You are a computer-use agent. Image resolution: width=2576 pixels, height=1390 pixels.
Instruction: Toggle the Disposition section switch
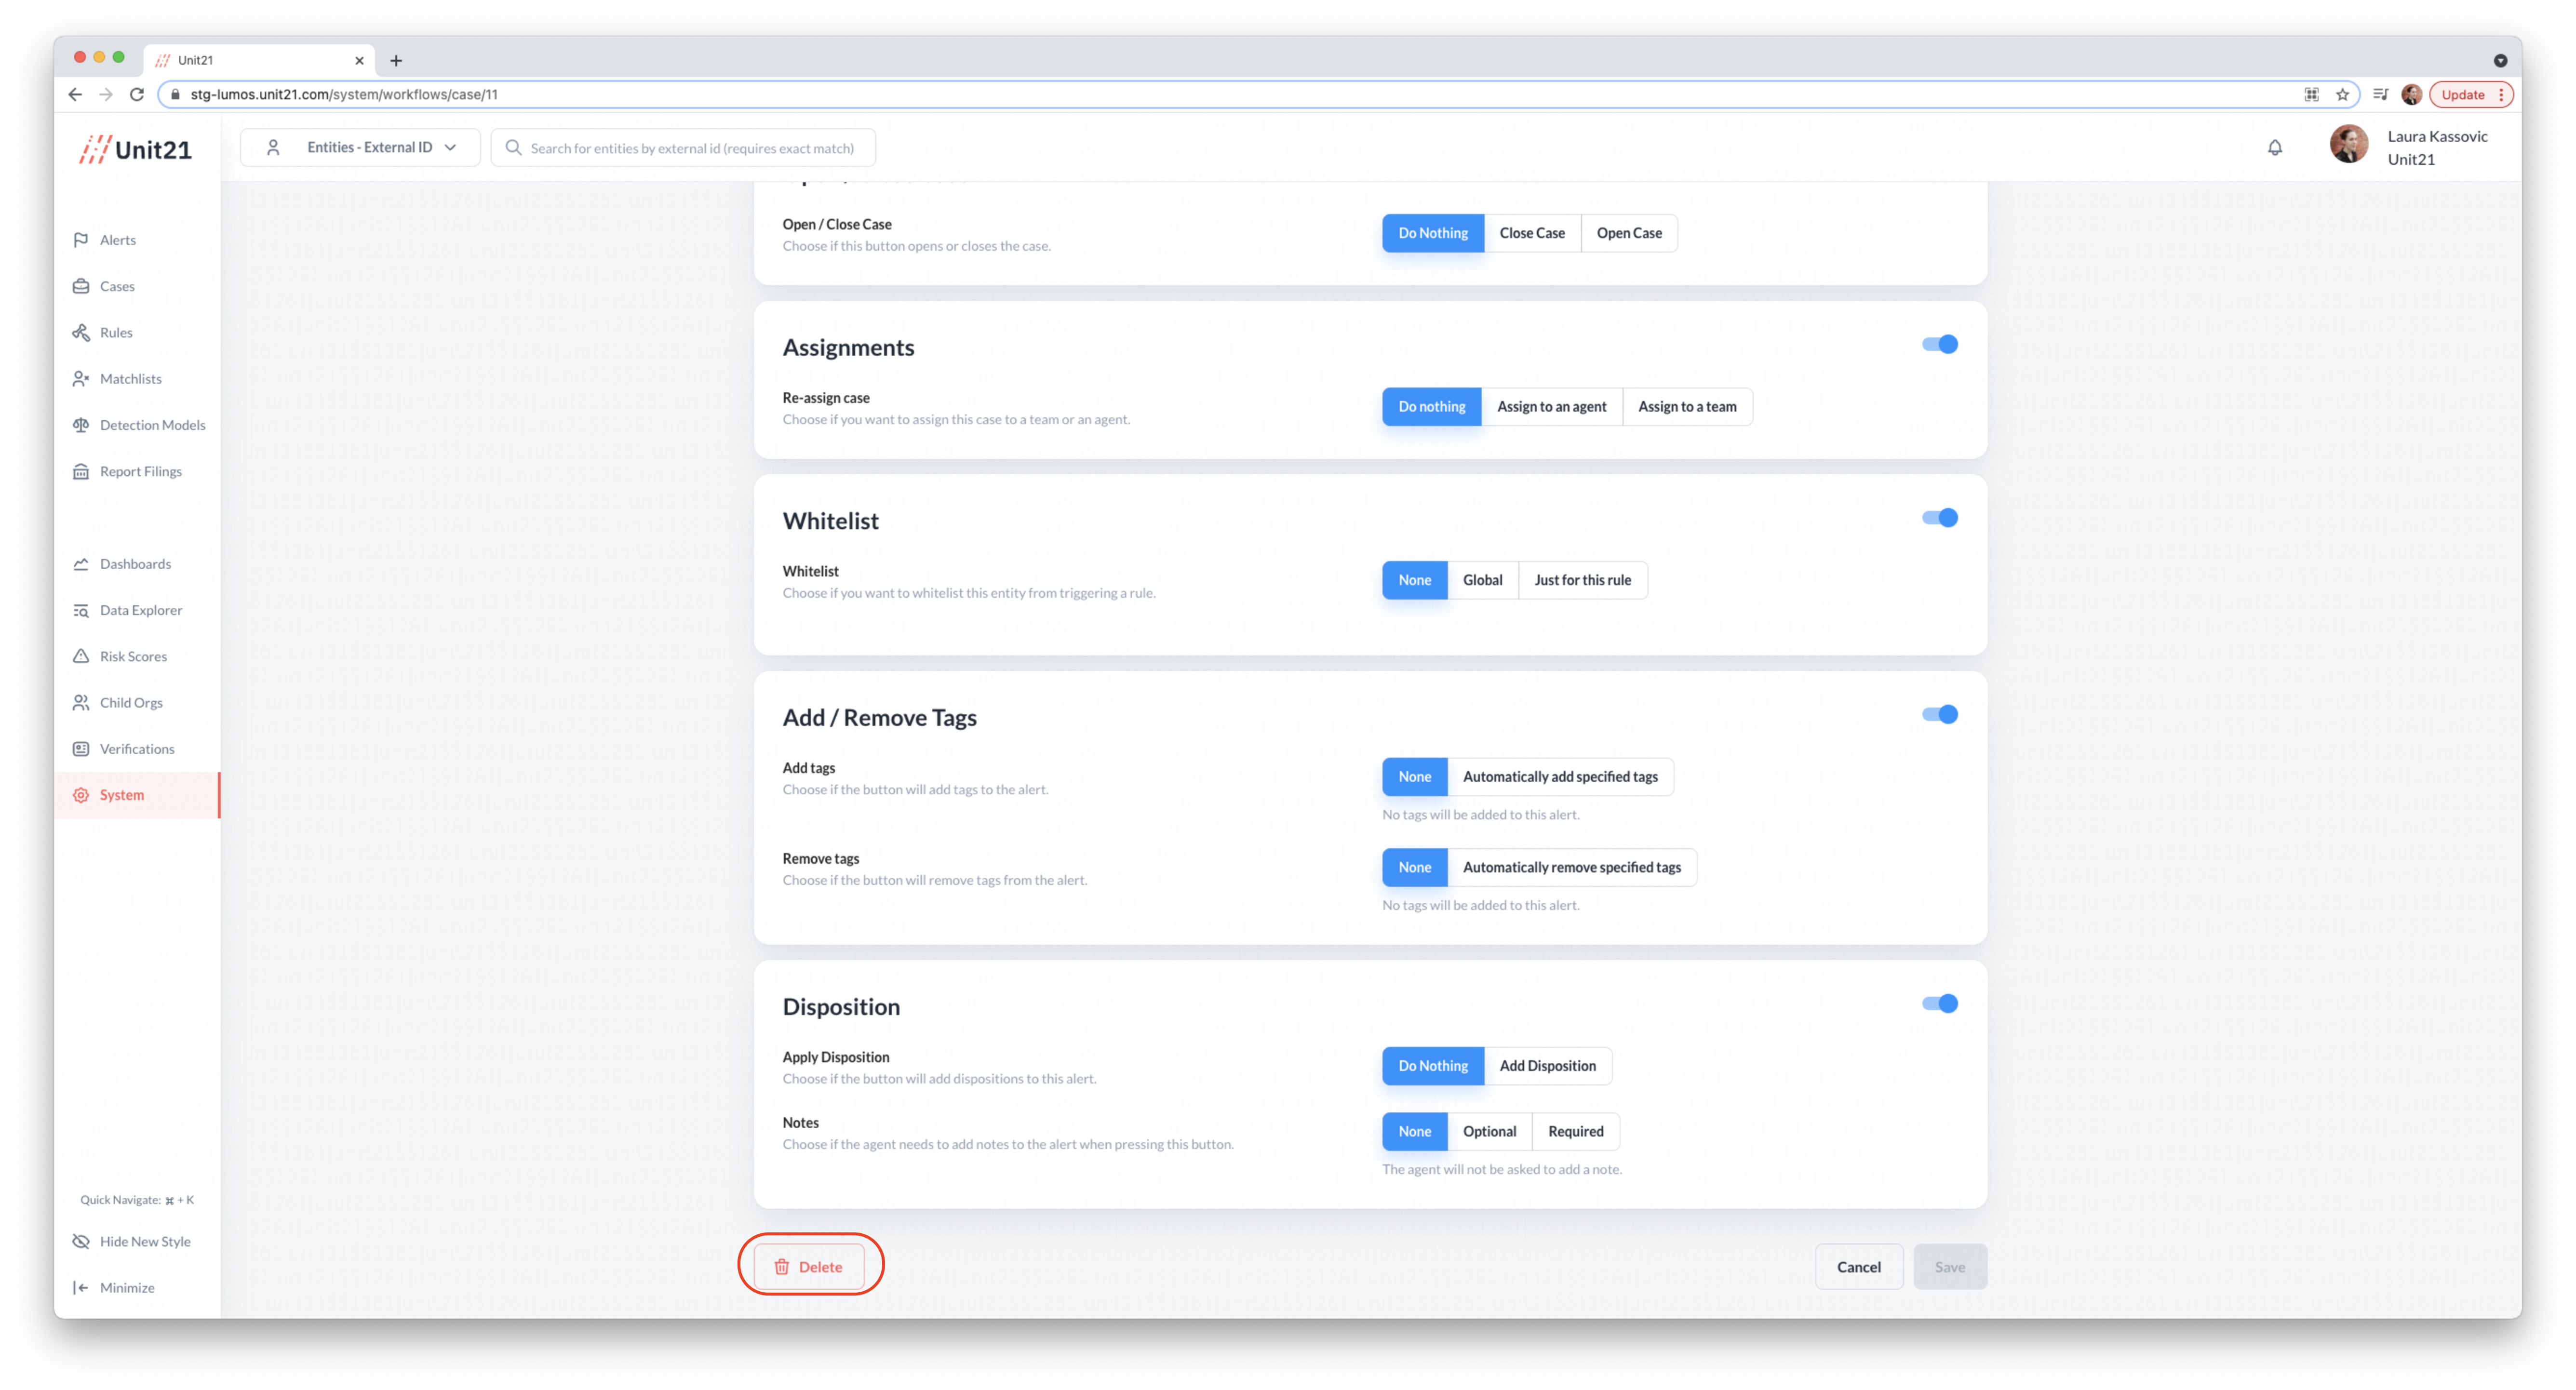(x=1939, y=1004)
